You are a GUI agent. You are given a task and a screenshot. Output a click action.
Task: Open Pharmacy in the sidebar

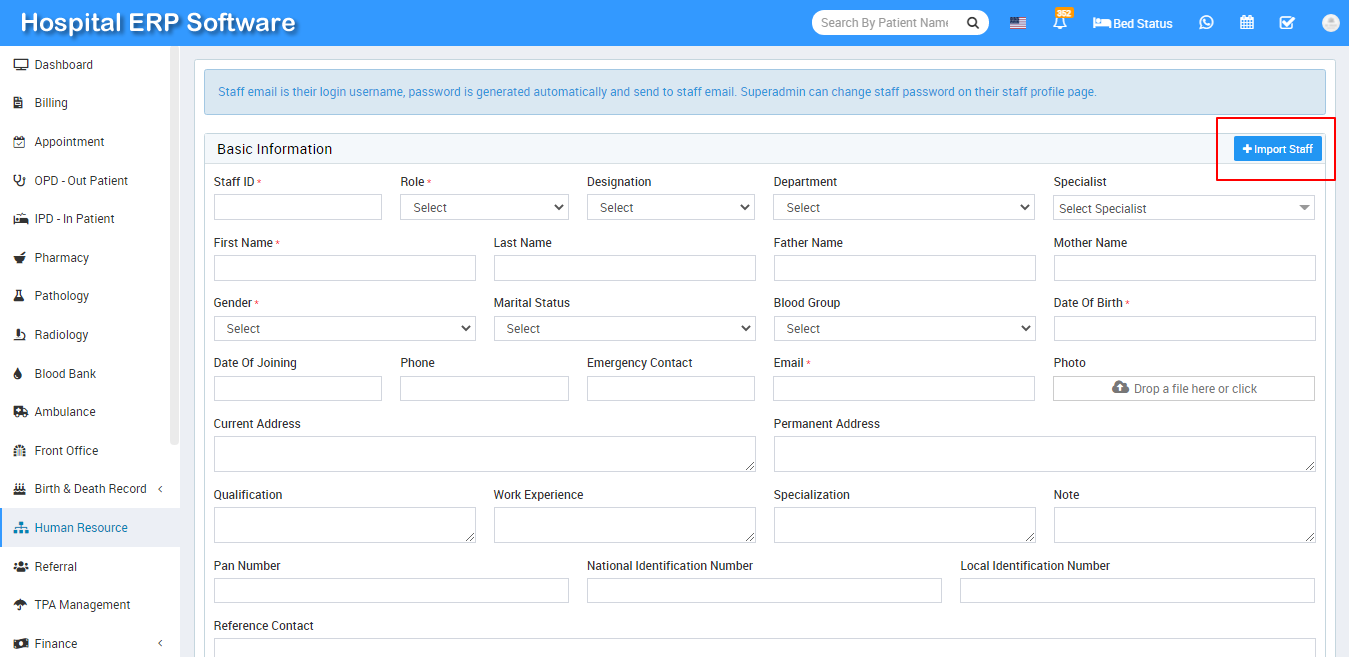point(61,258)
